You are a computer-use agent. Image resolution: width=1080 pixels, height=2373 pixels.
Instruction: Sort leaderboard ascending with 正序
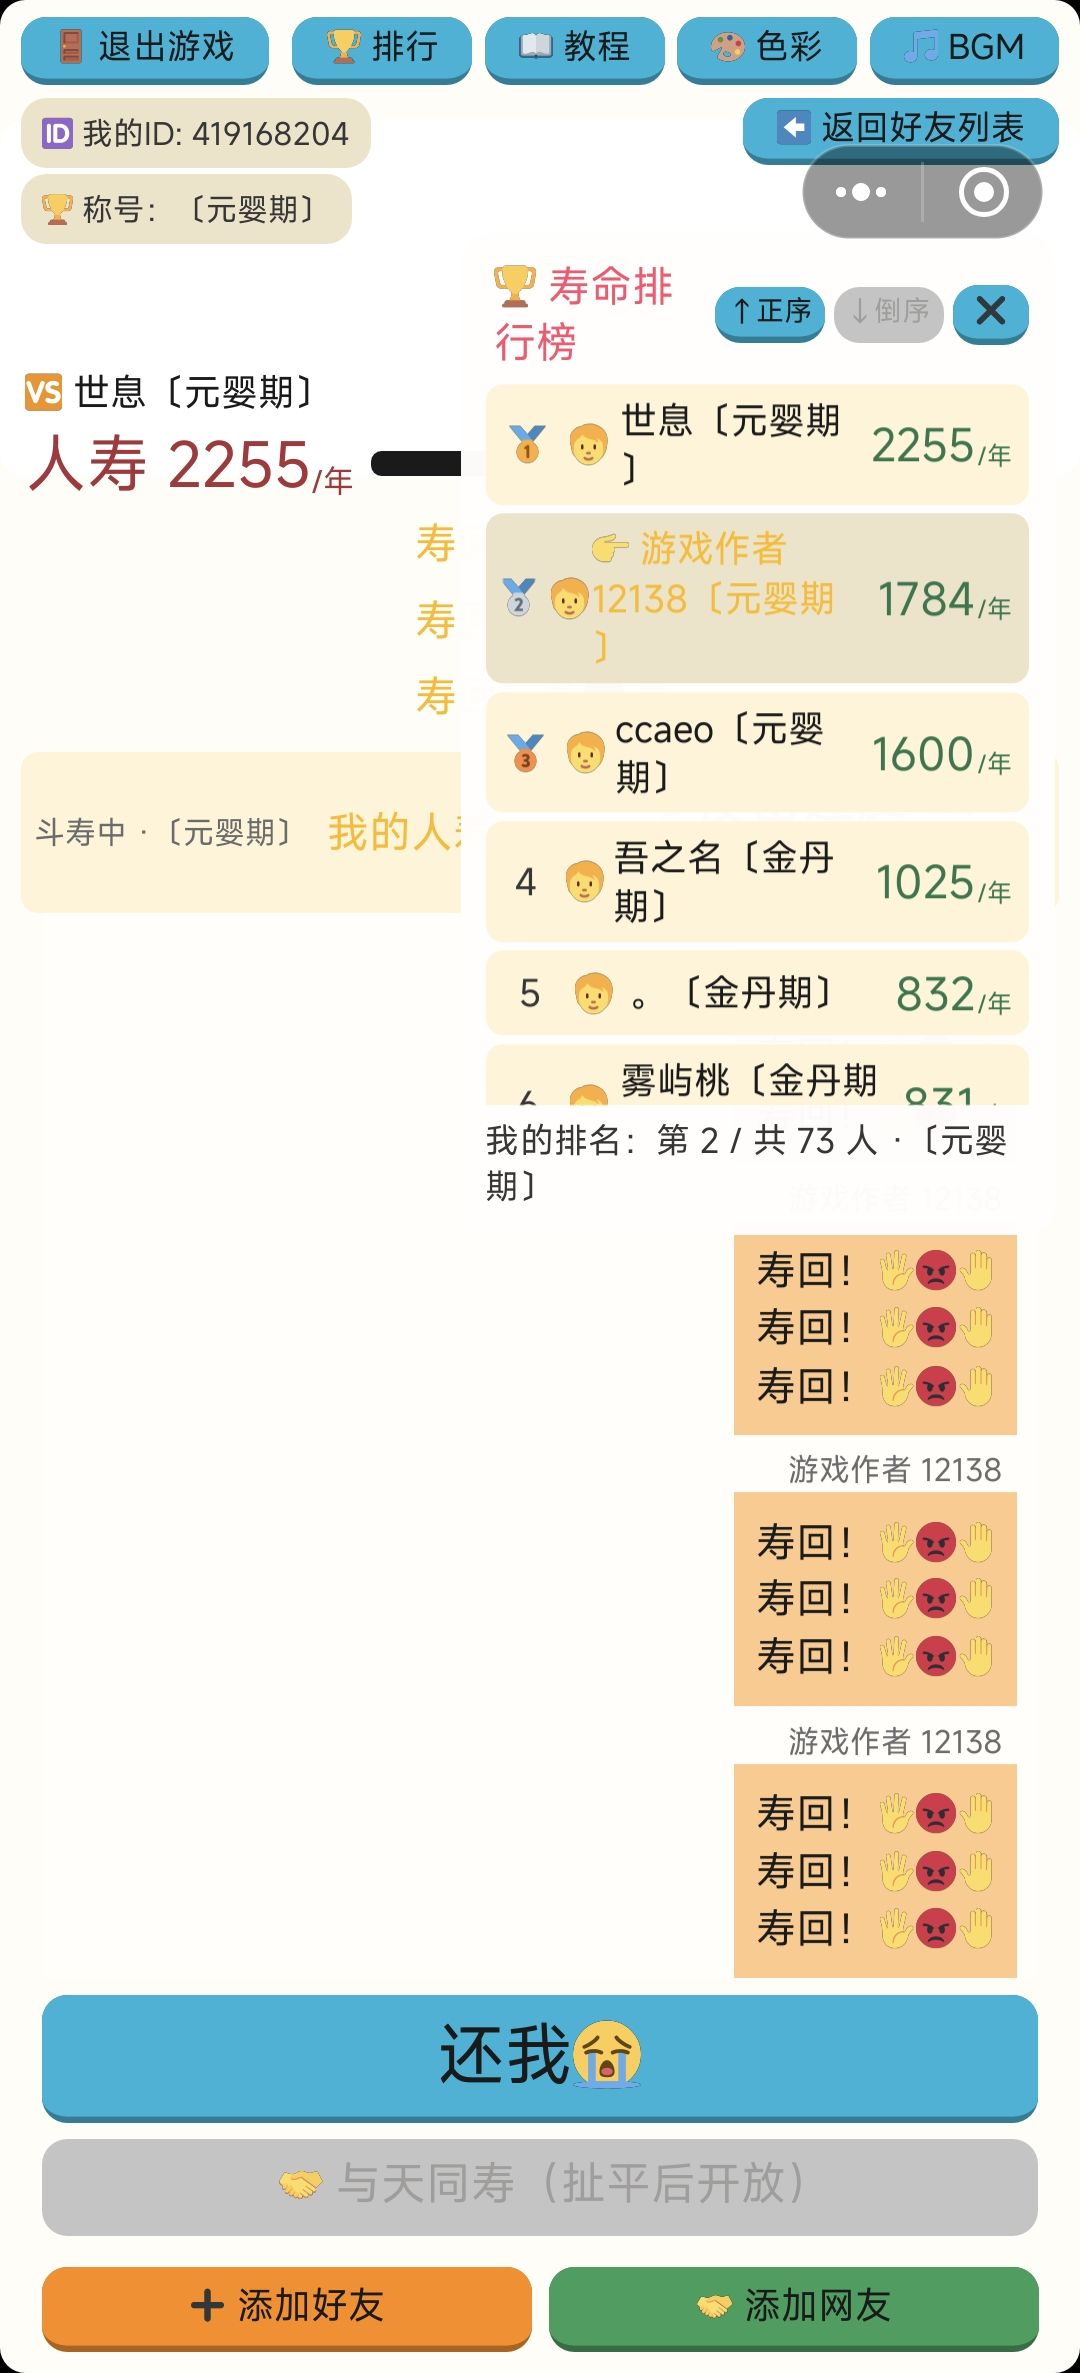tap(770, 312)
